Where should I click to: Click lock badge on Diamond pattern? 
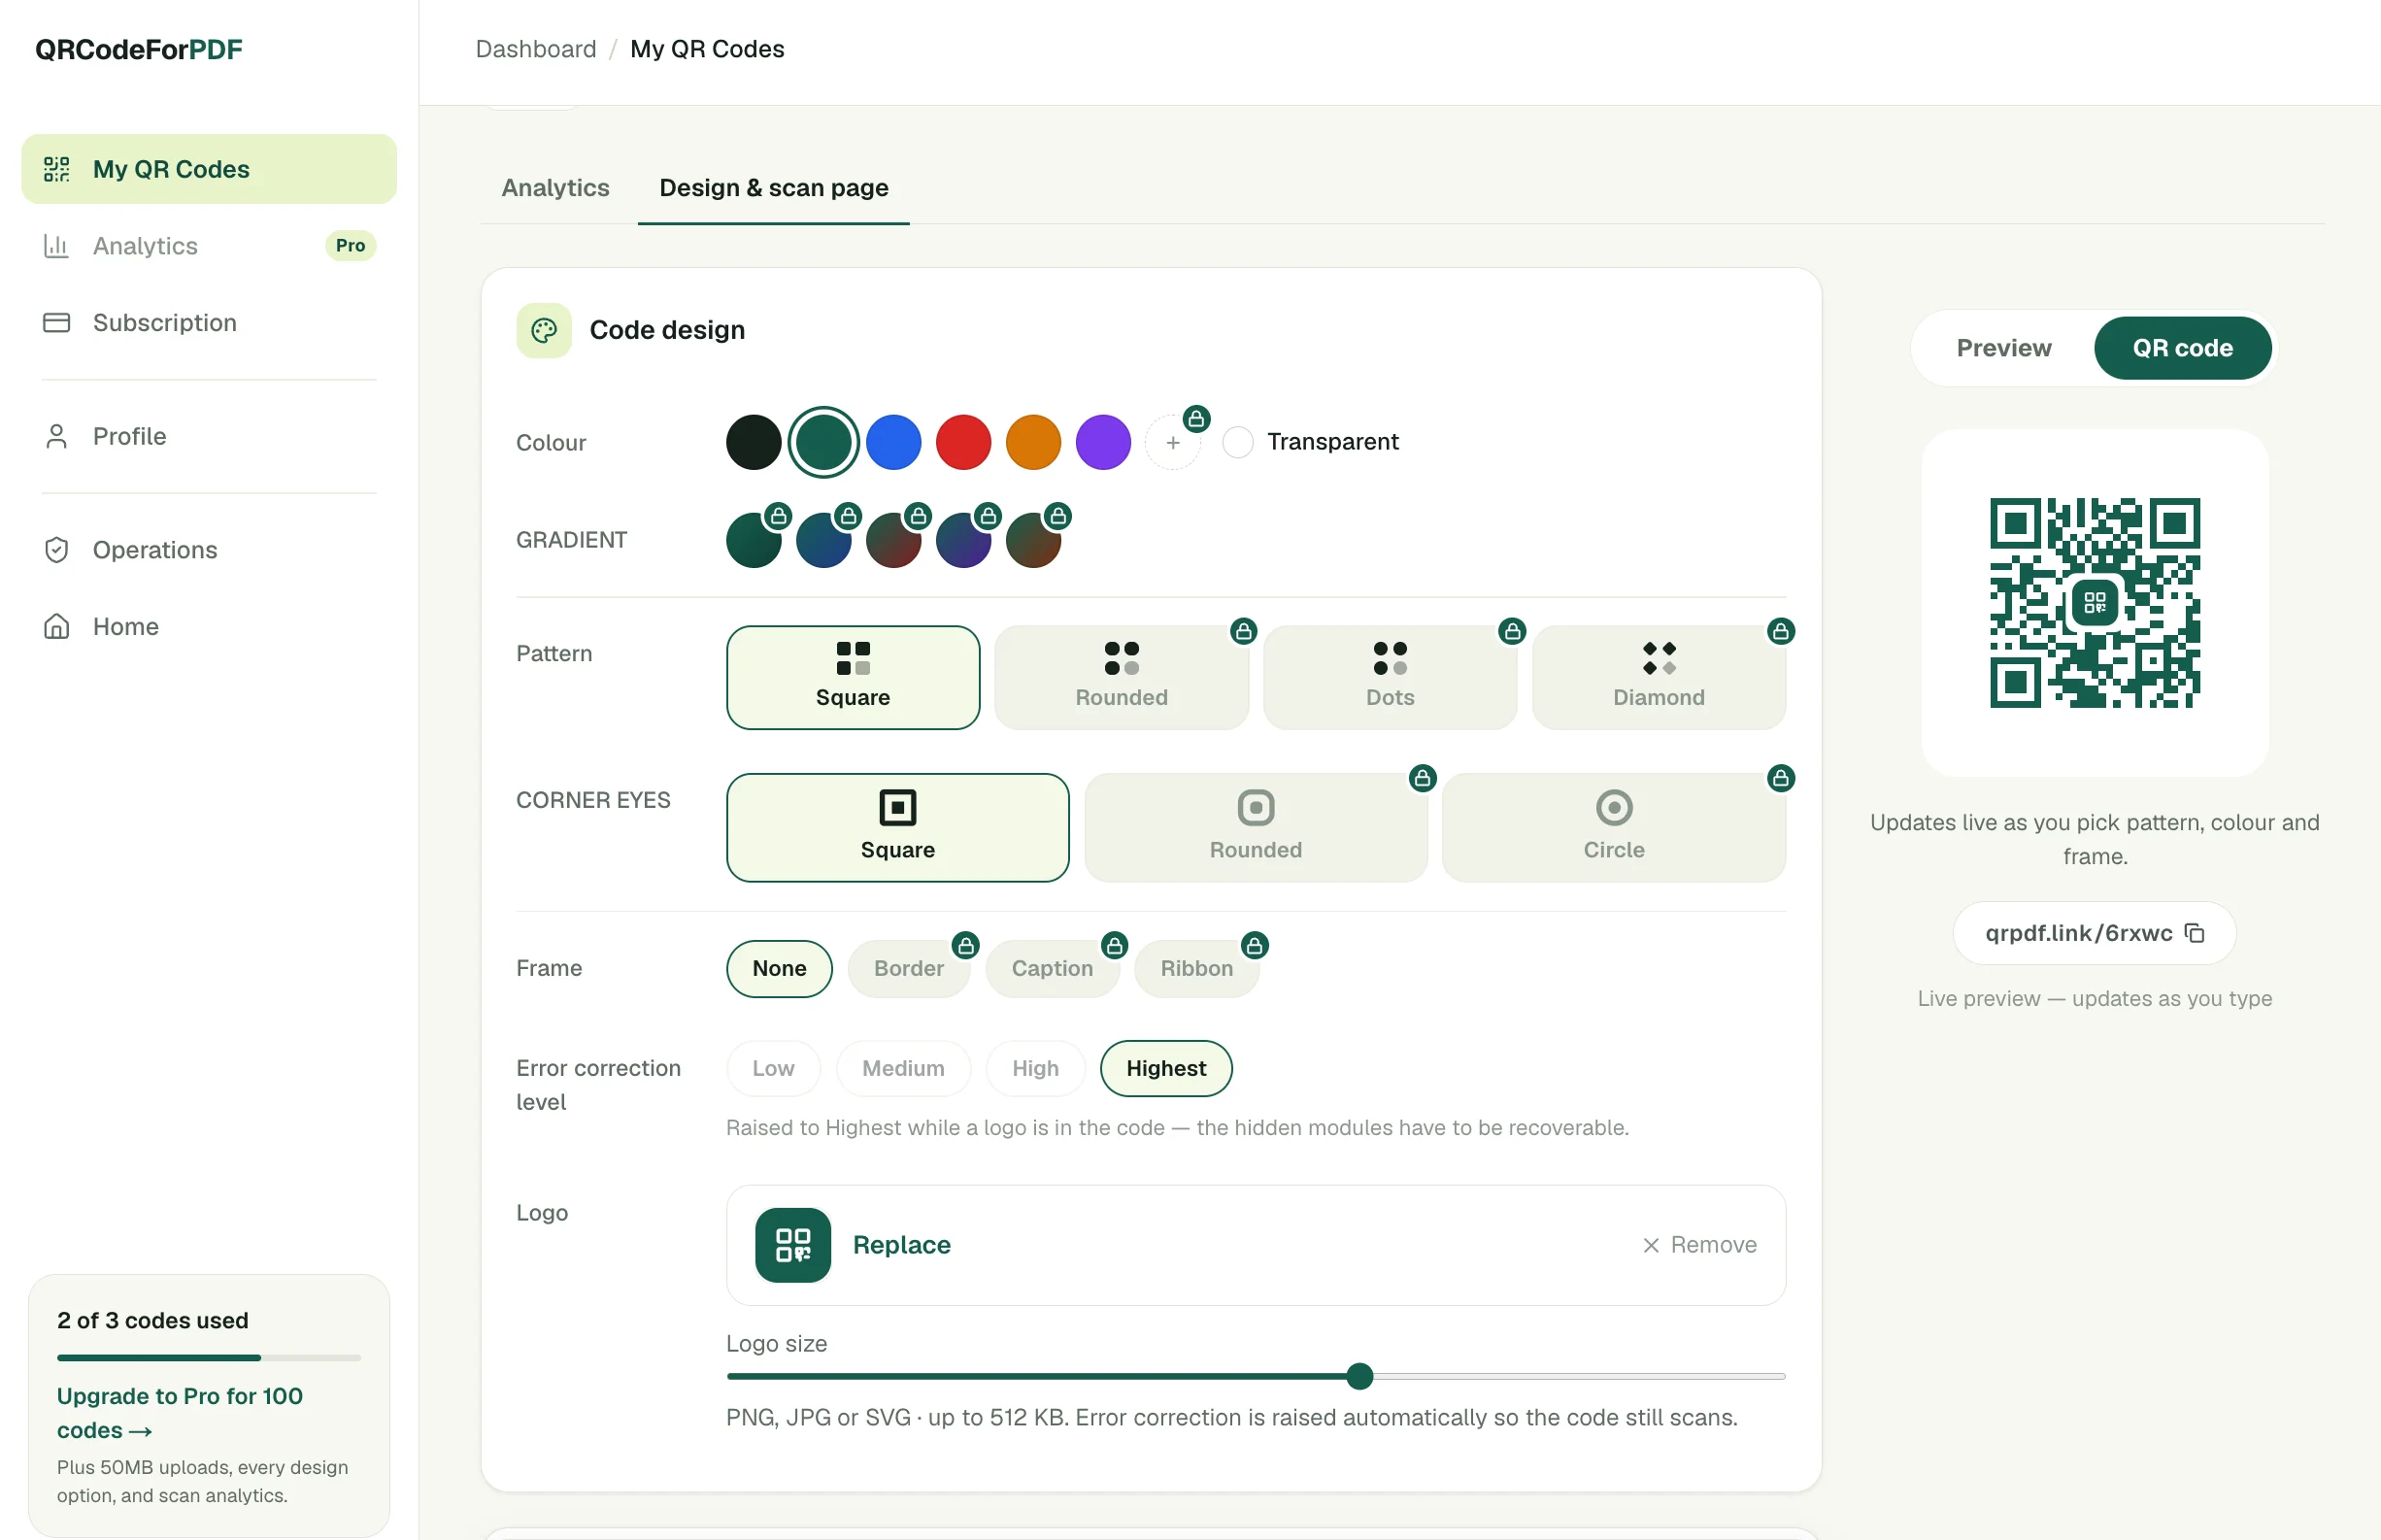[x=1780, y=631]
